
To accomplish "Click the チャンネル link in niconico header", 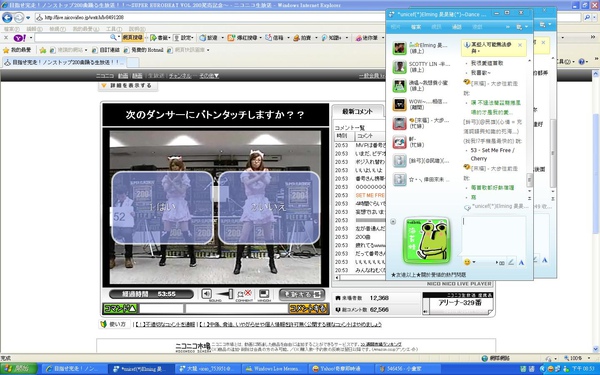I will (x=180, y=76).
